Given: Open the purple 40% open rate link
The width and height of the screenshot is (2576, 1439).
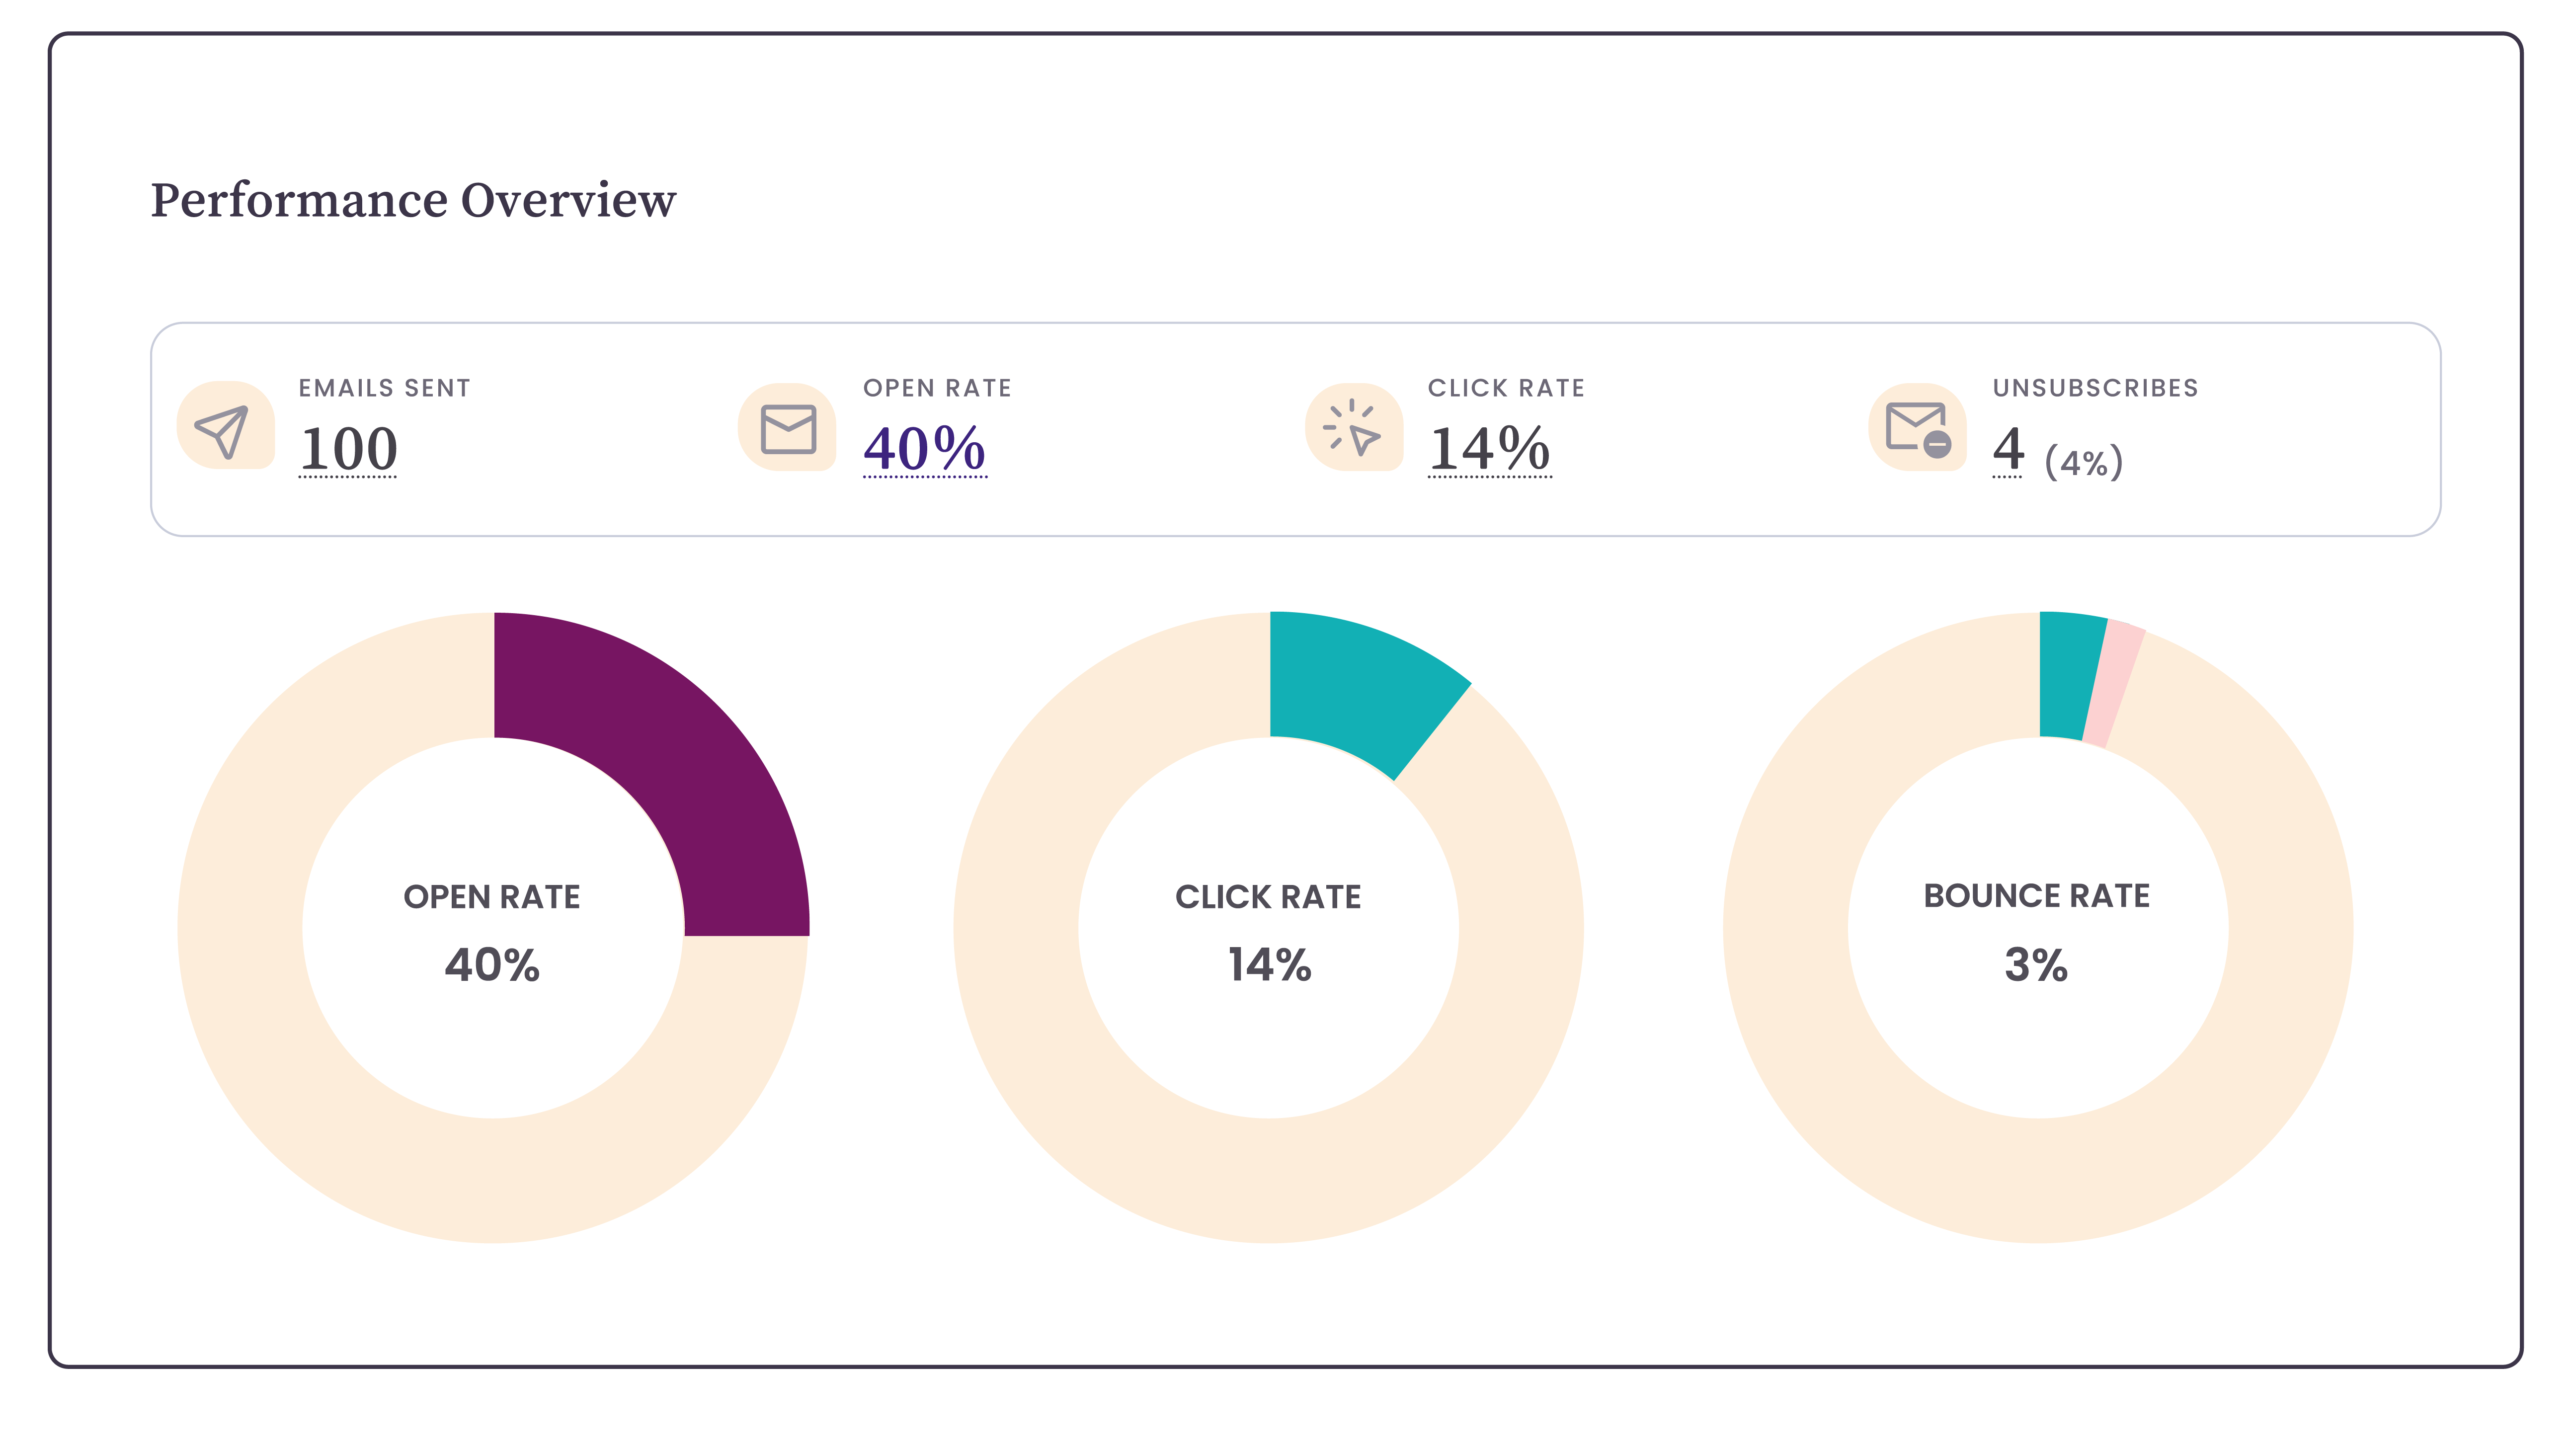Looking at the screenshot, I should tap(924, 449).
